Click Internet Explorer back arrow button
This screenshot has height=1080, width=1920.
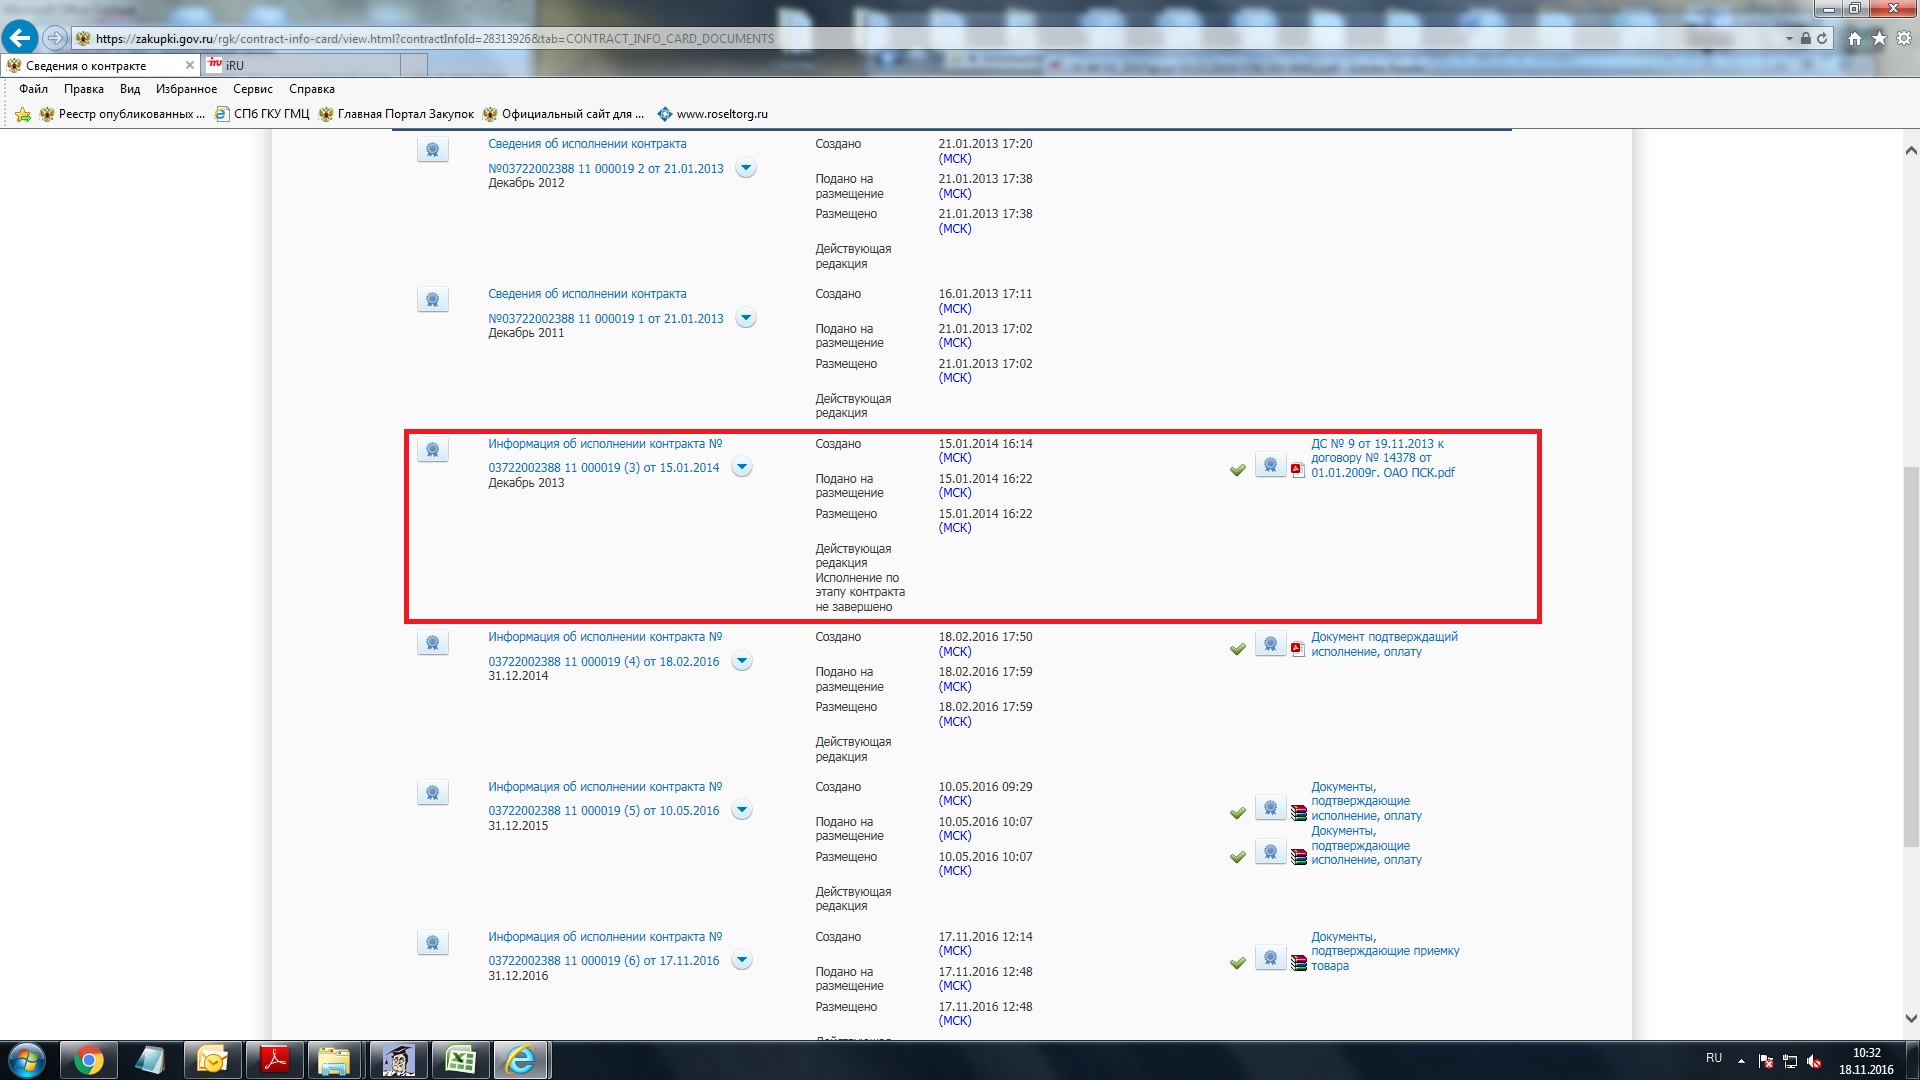(20, 38)
